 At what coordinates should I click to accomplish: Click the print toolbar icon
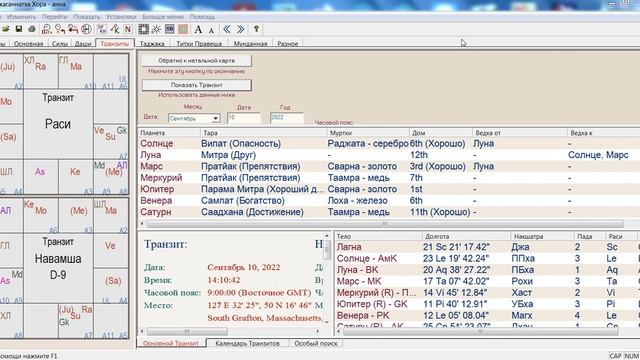(x=32, y=29)
